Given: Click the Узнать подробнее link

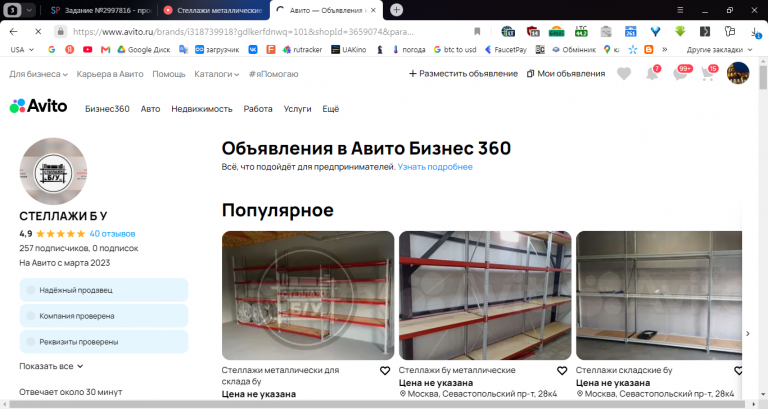Looking at the screenshot, I should (435, 167).
